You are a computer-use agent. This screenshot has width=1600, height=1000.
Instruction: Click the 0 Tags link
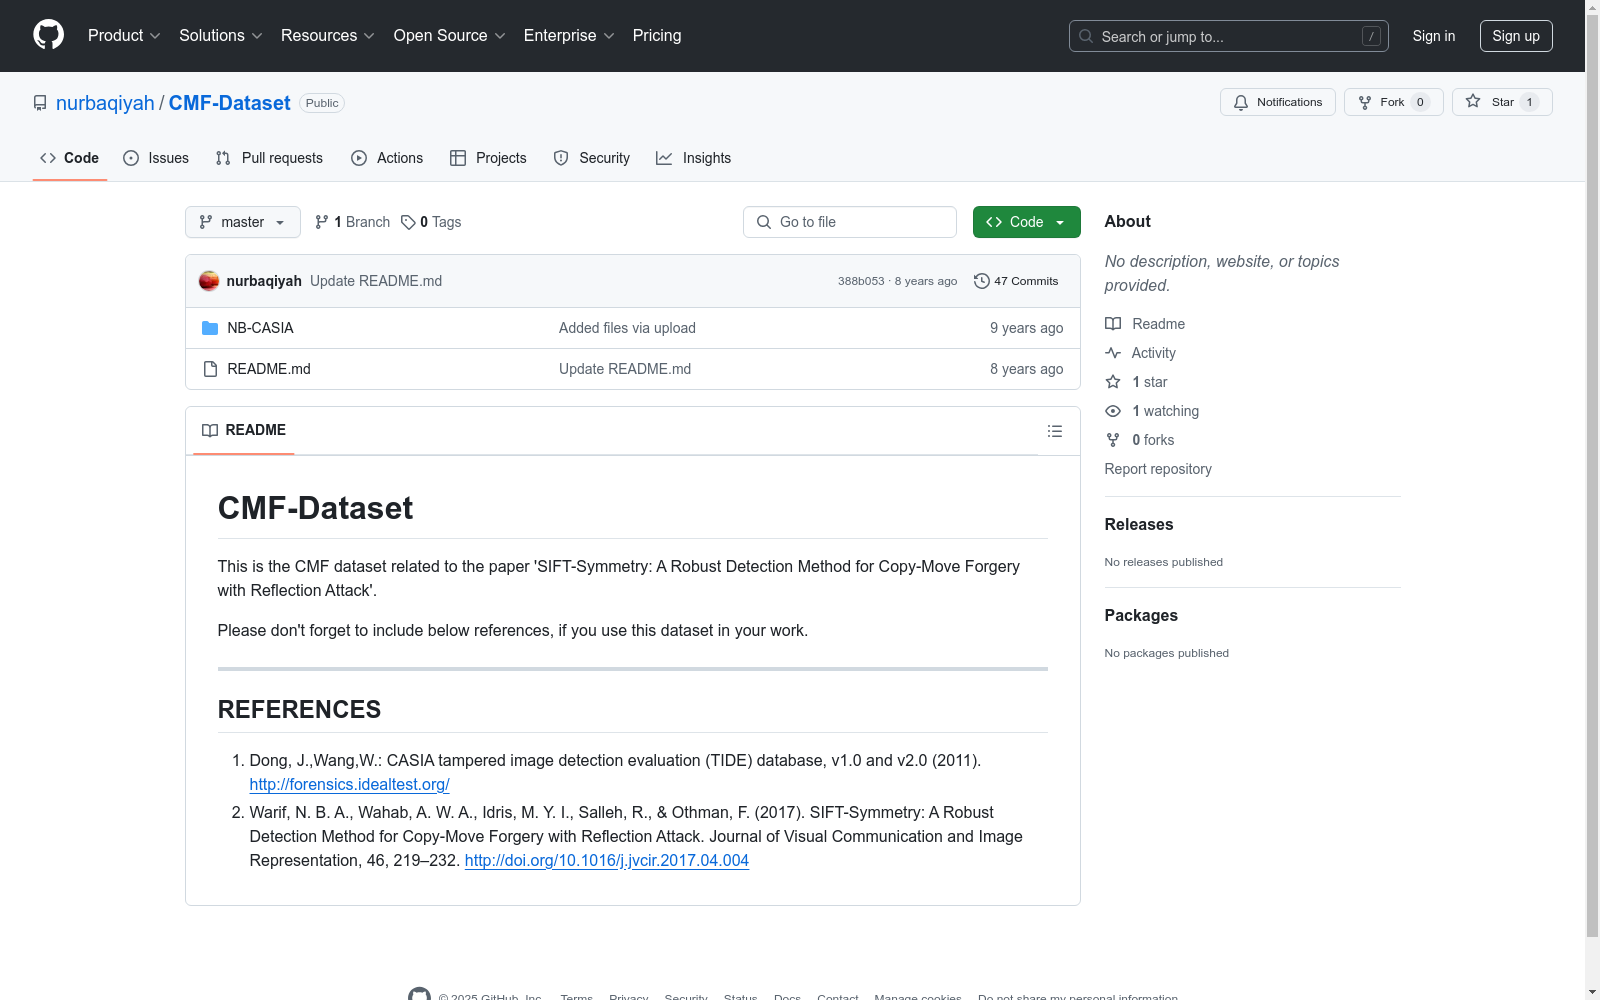click(431, 222)
